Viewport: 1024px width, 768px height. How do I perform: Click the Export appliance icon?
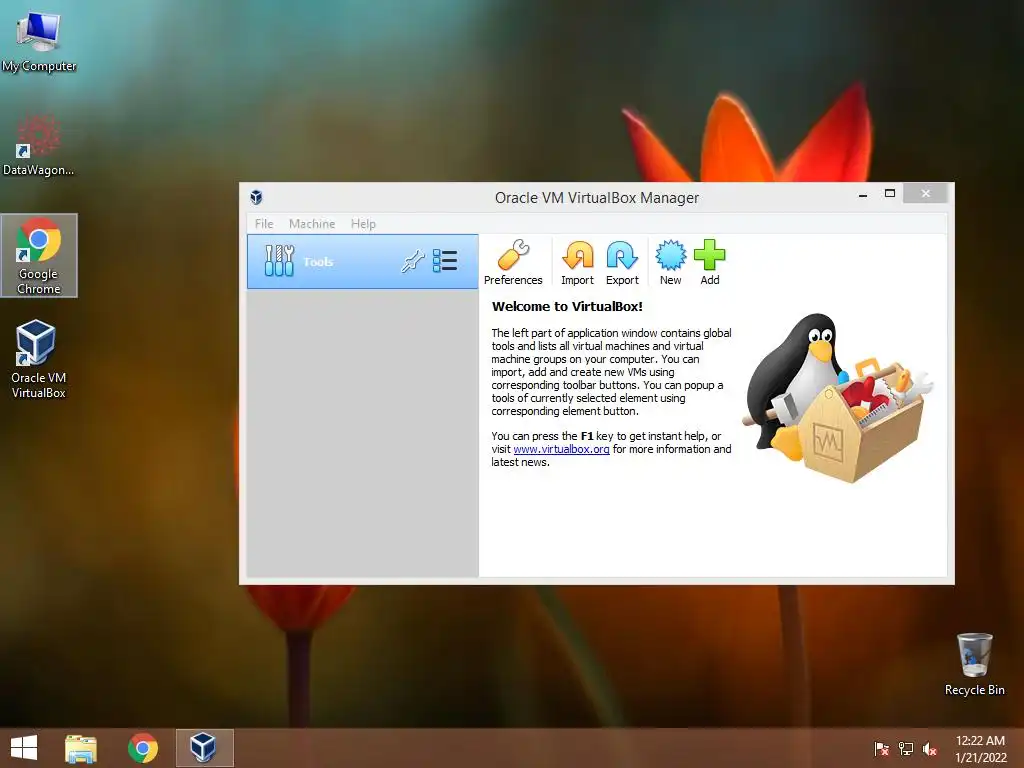pos(622,255)
